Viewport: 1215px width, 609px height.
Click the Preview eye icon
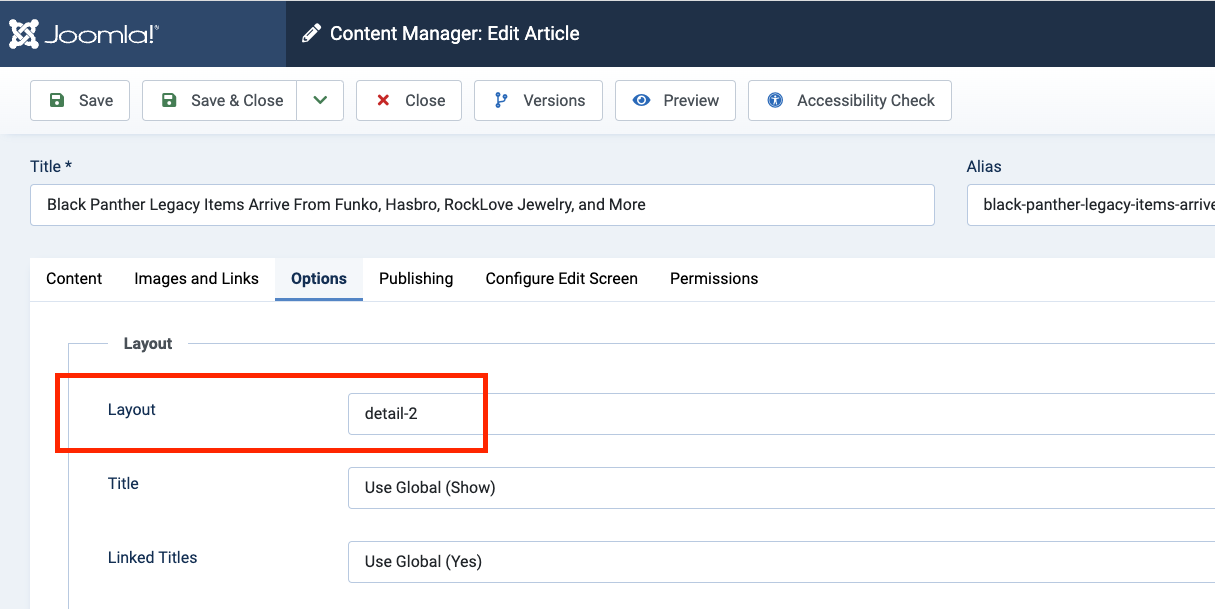click(642, 100)
